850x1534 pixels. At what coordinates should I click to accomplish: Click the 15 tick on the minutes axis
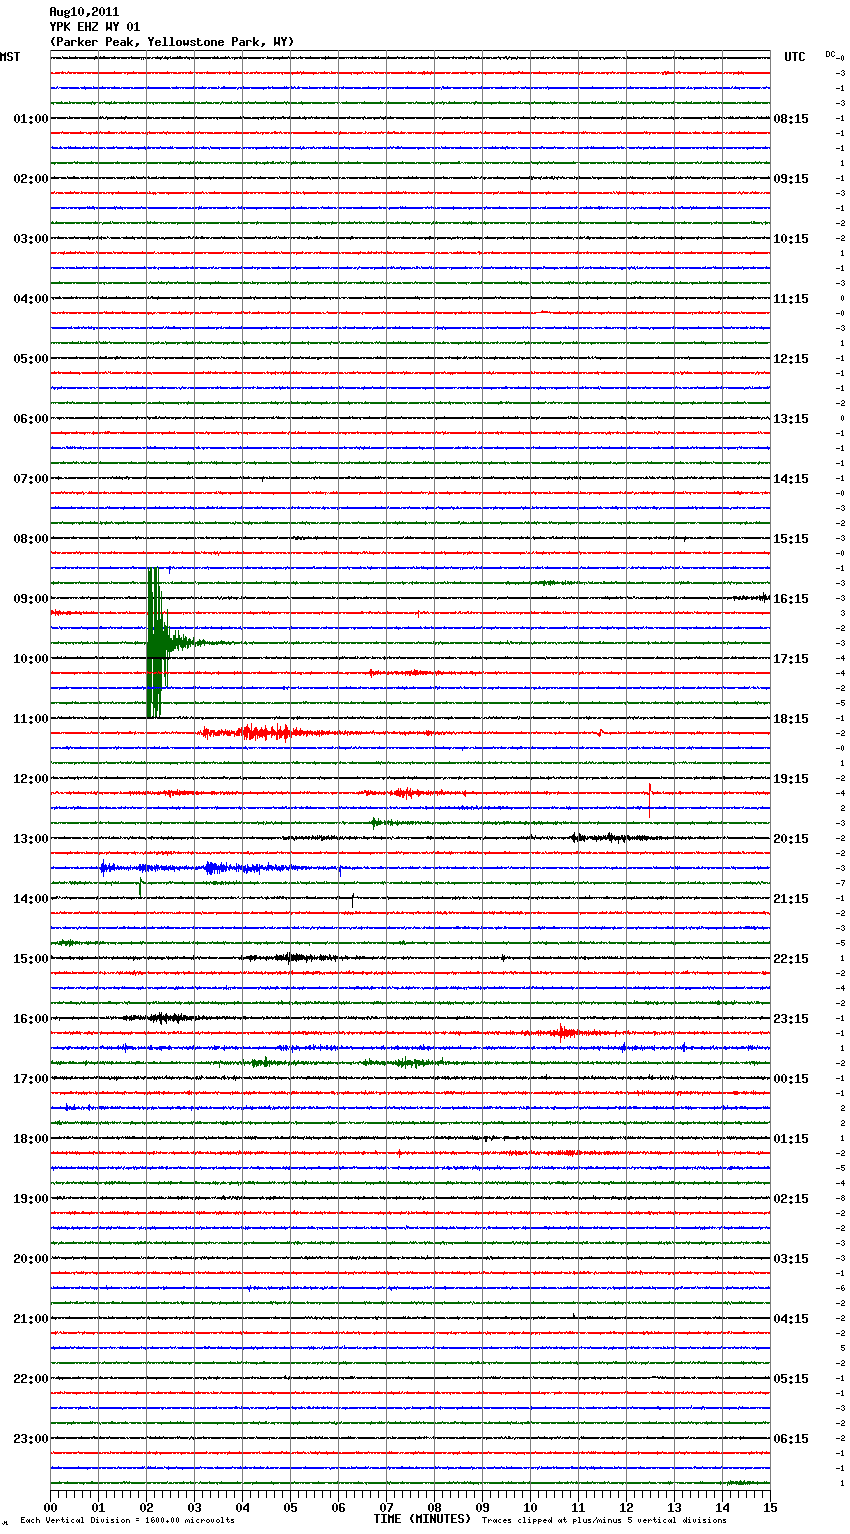pyautogui.click(x=770, y=1507)
